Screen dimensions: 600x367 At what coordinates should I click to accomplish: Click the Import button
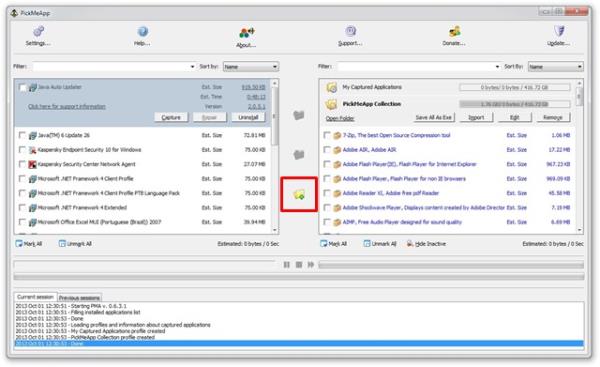point(476,117)
